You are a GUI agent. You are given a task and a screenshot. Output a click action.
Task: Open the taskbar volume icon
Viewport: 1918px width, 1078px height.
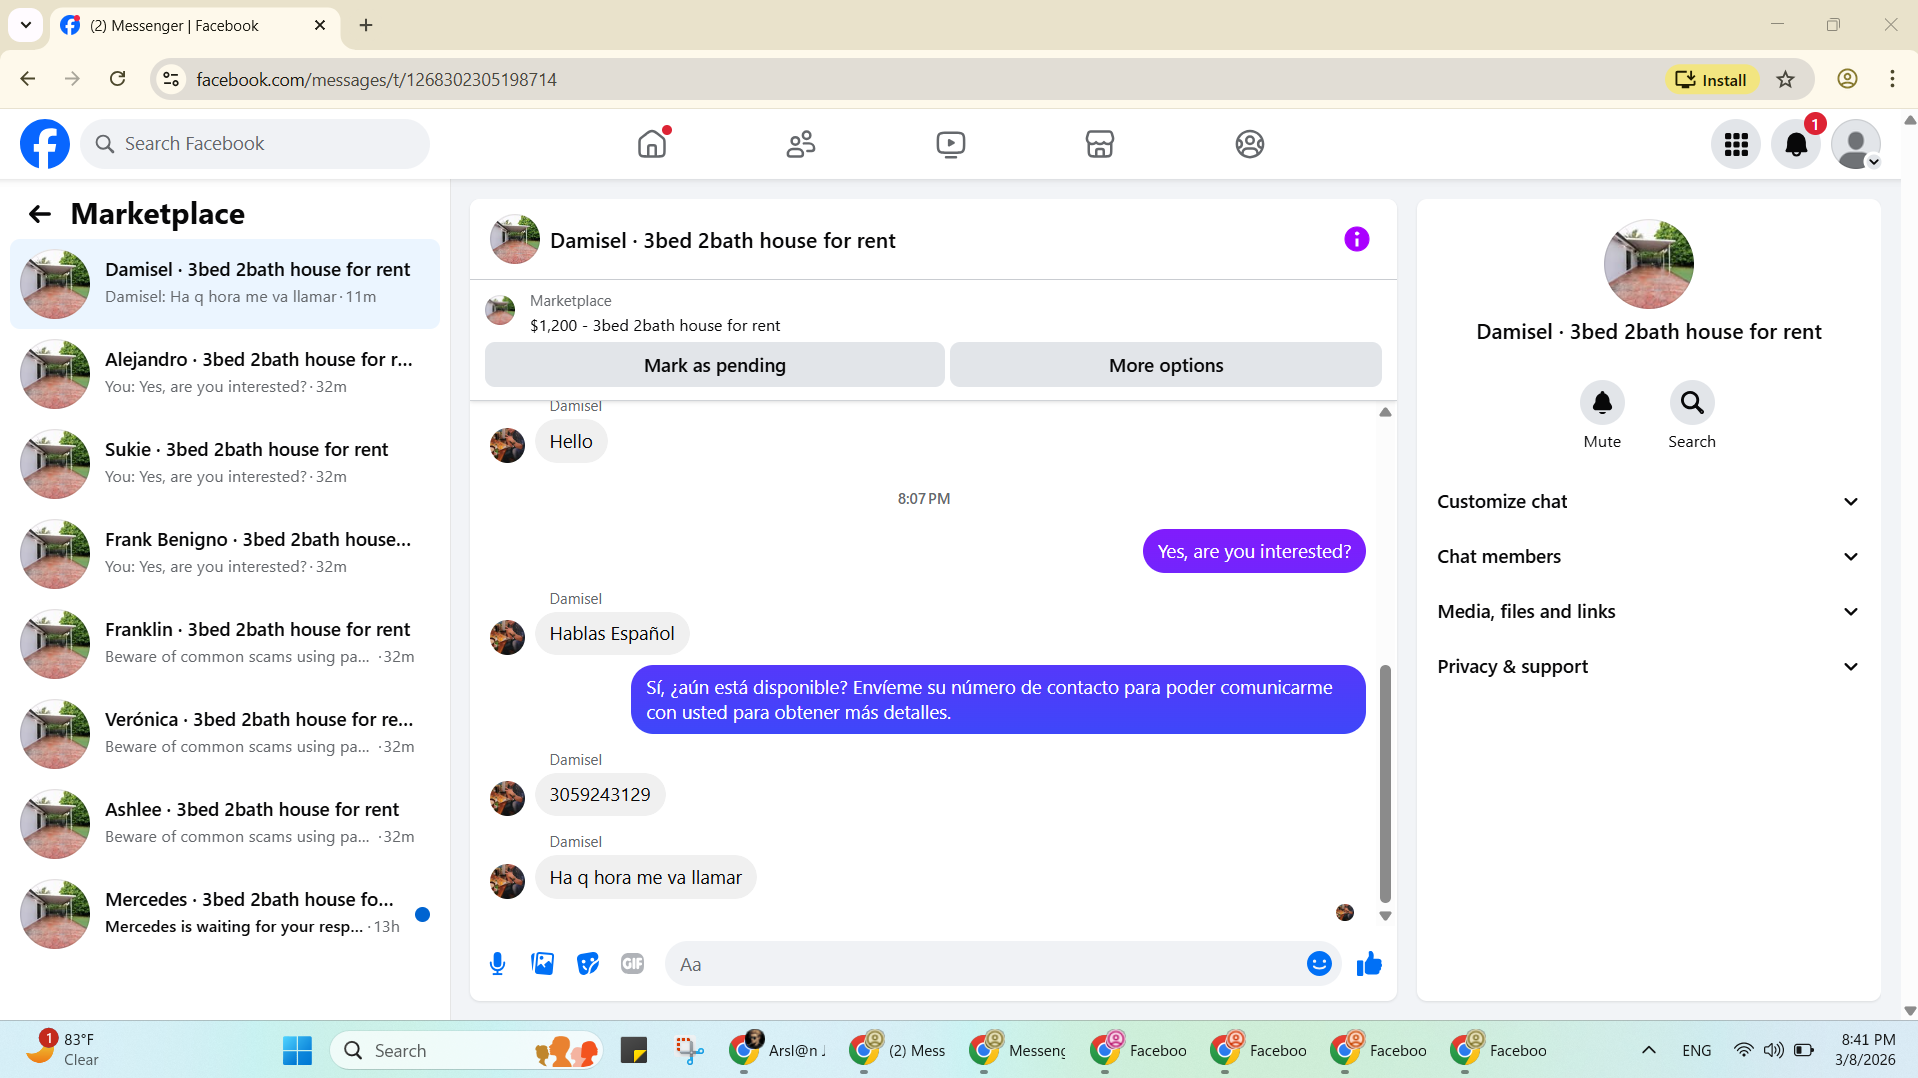point(1773,1050)
